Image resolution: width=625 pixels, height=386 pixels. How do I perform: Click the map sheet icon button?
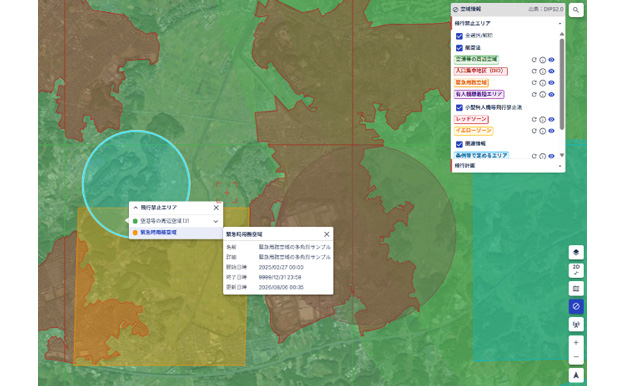tap(576, 288)
